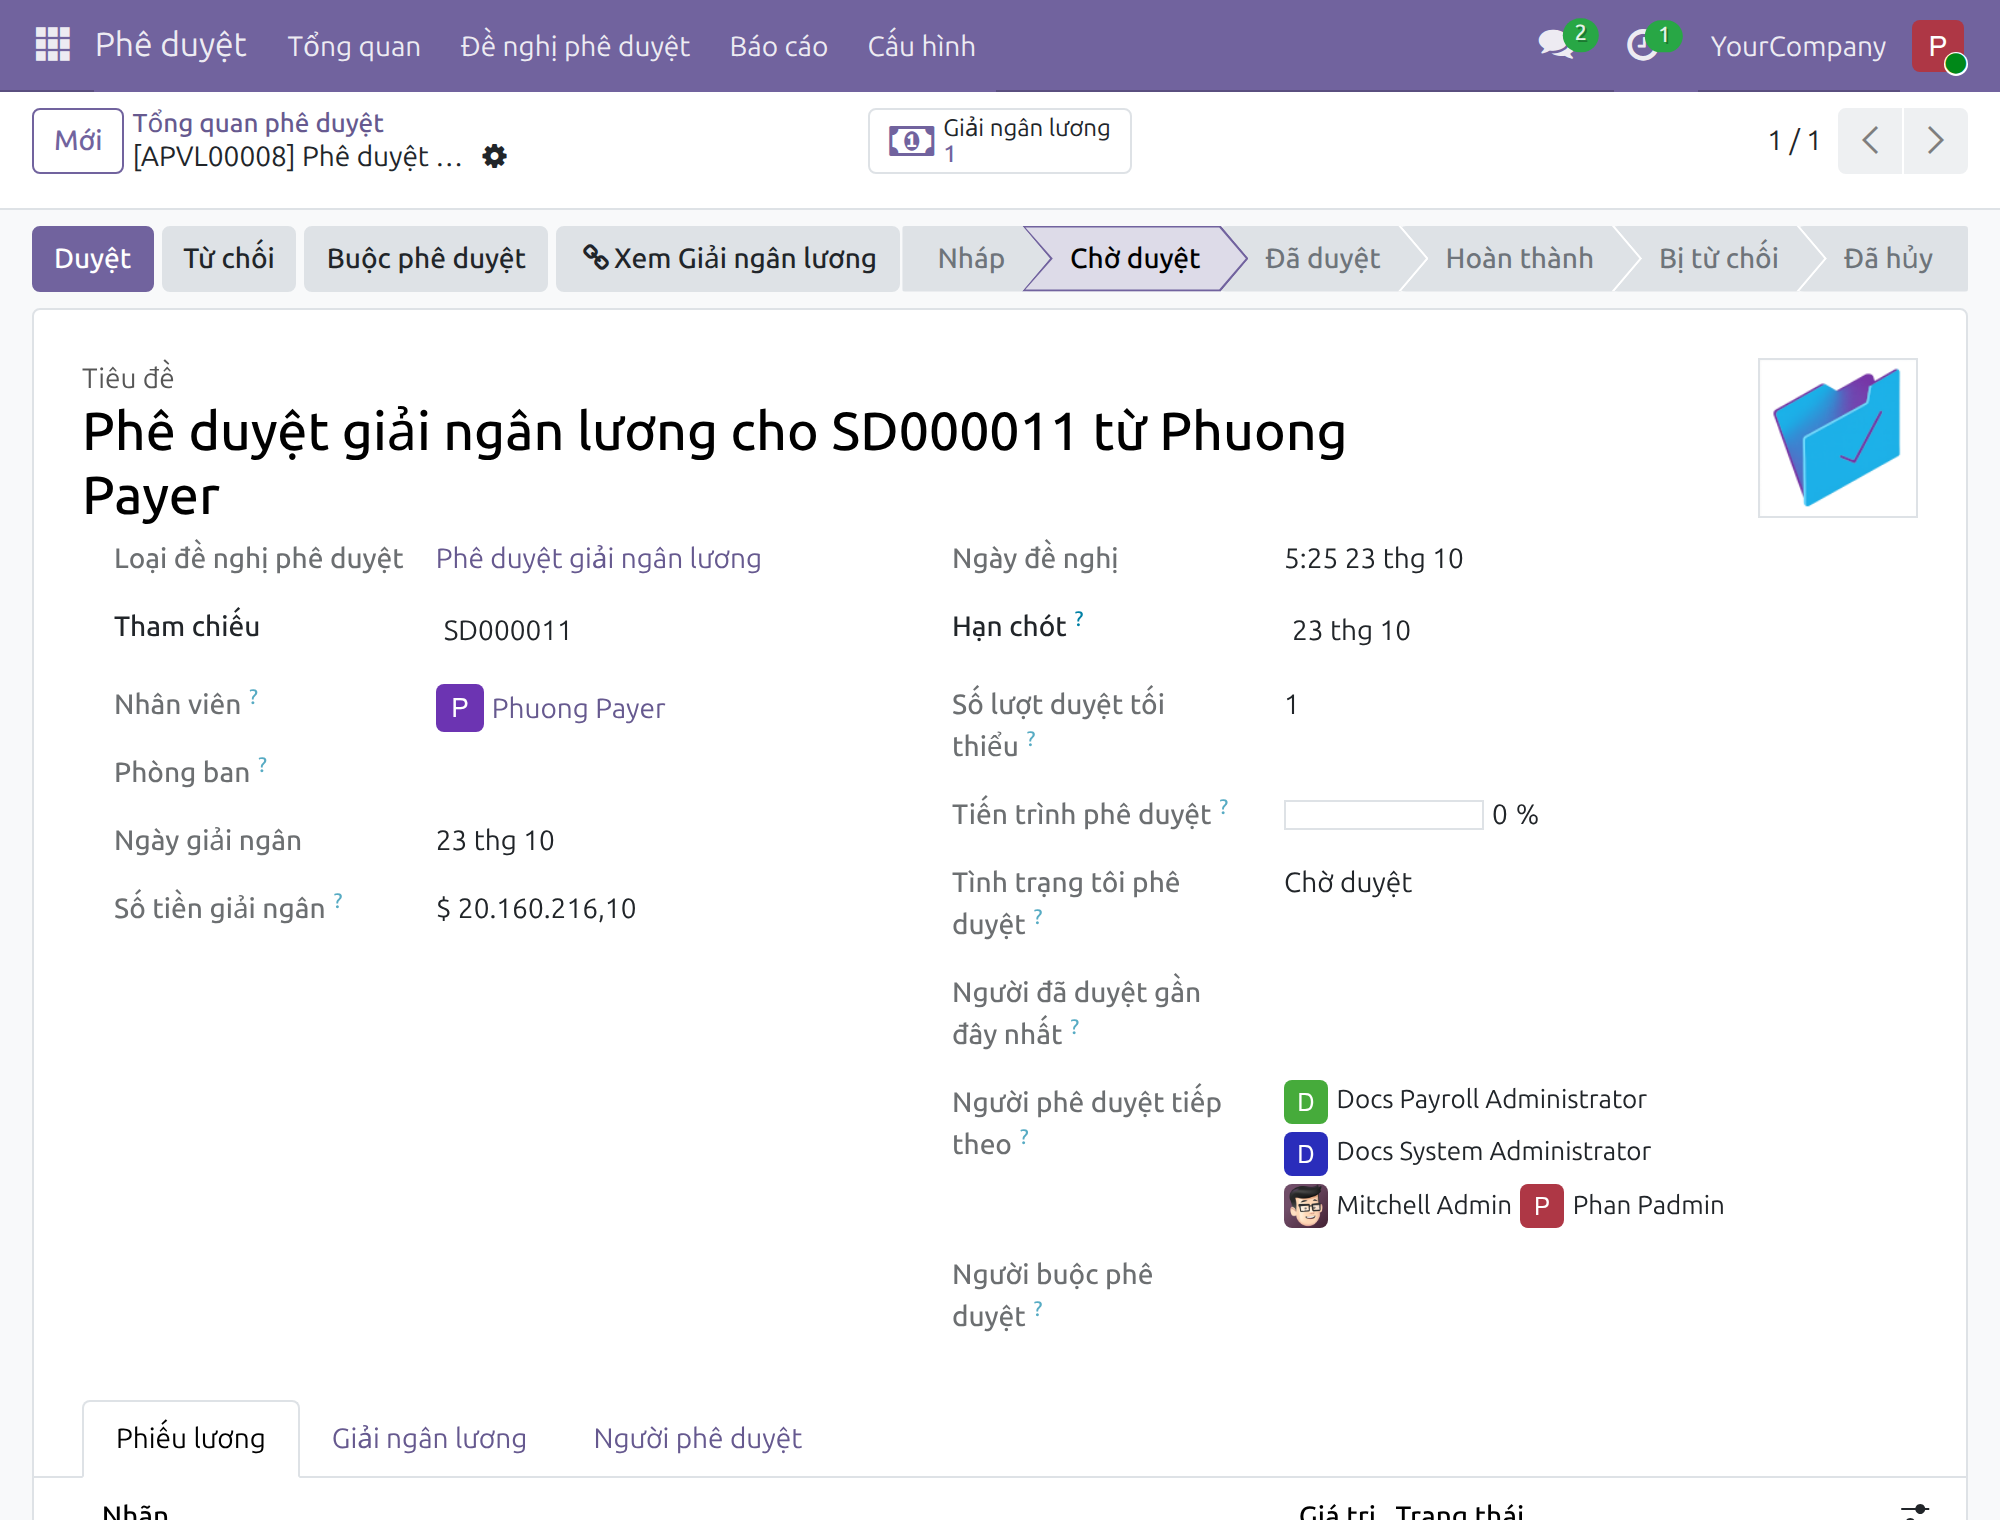This screenshot has height=1520, width=2000.
Task: Click the Từ chối refuse button
Action: 229,259
